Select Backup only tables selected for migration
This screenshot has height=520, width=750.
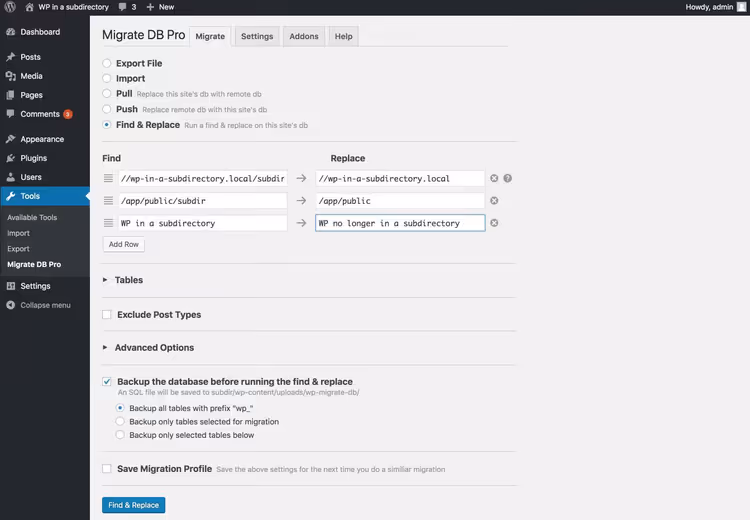(x=120, y=421)
